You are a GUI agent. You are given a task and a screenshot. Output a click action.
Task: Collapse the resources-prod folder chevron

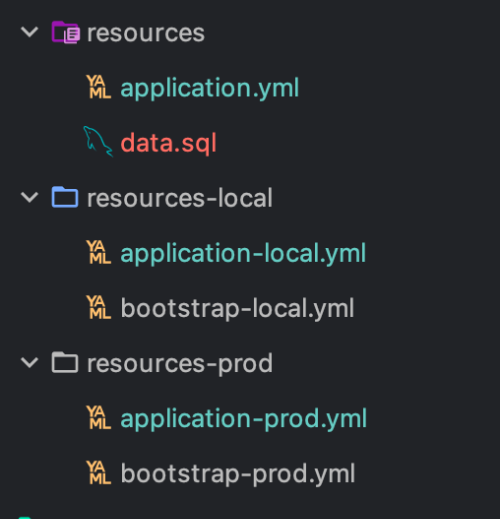[30, 363]
